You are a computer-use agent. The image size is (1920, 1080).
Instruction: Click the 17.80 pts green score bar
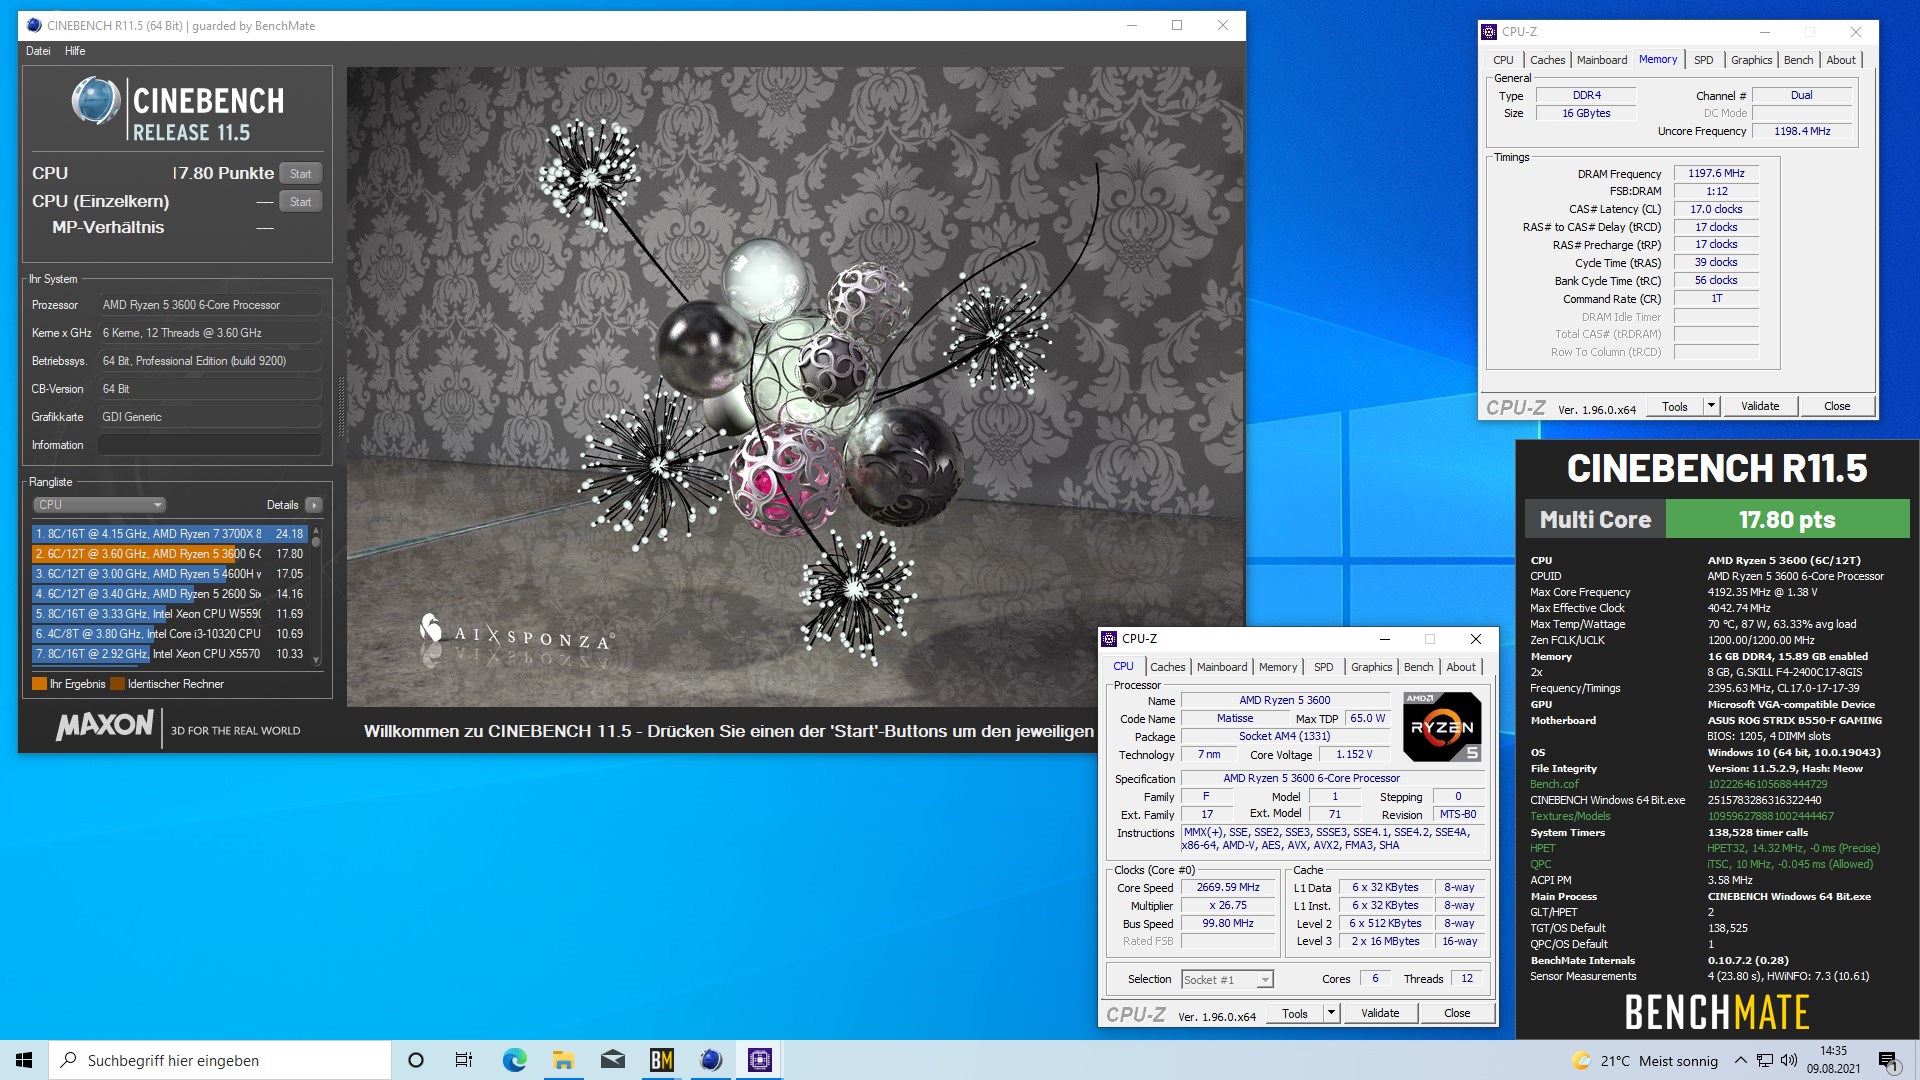pyautogui.click(x=1787, y=520)
